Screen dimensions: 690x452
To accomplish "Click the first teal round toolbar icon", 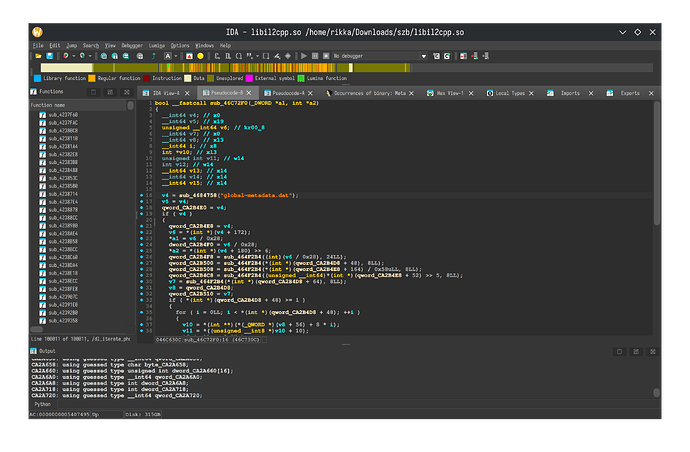I will (103, 56).
